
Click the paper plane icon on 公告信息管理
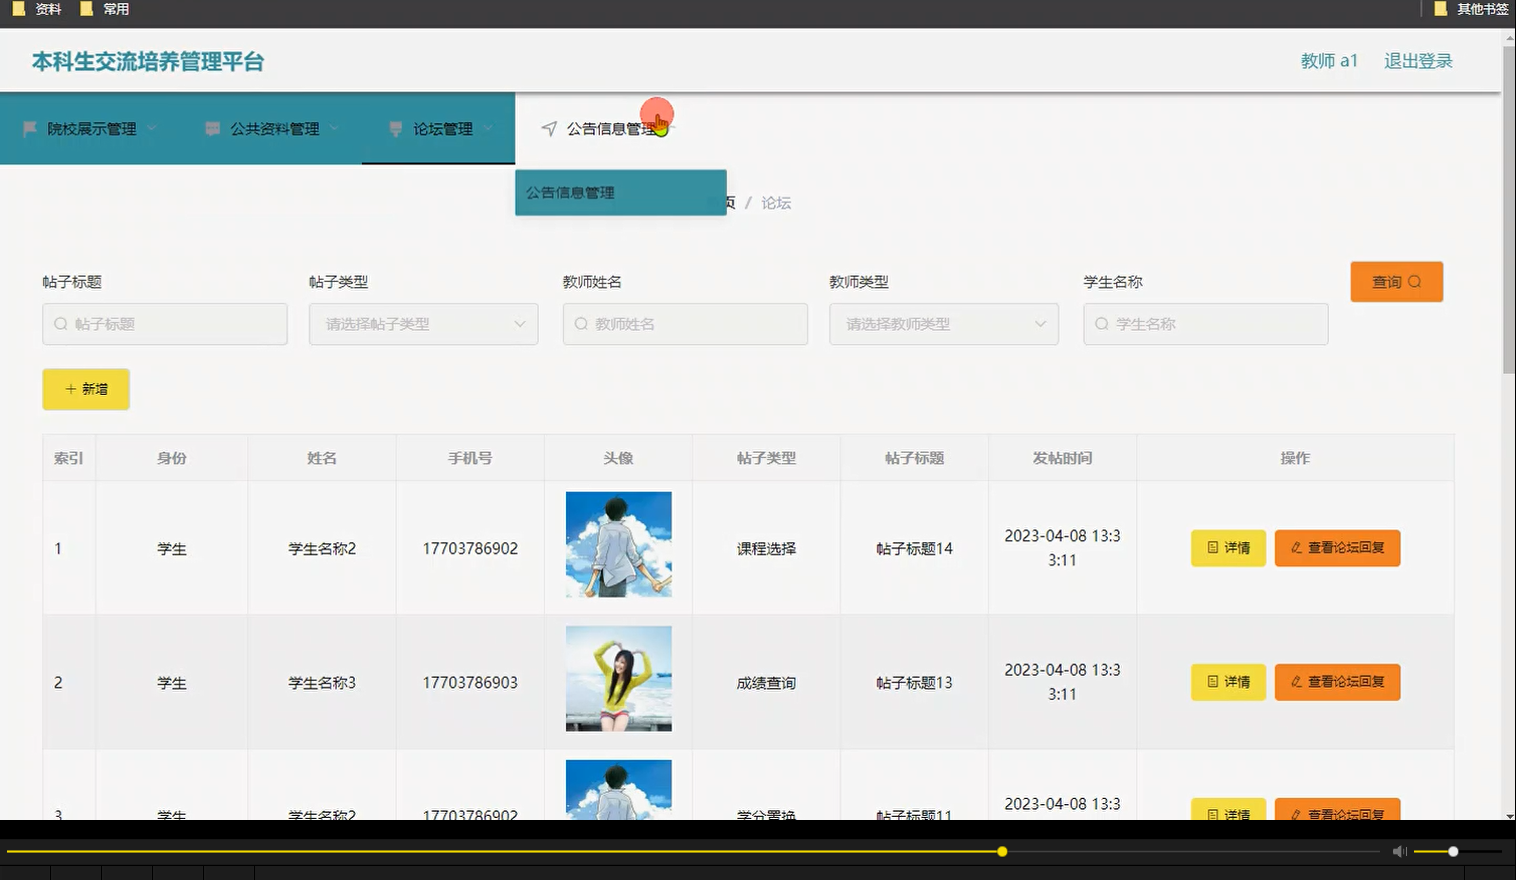[x=548, y=128]
